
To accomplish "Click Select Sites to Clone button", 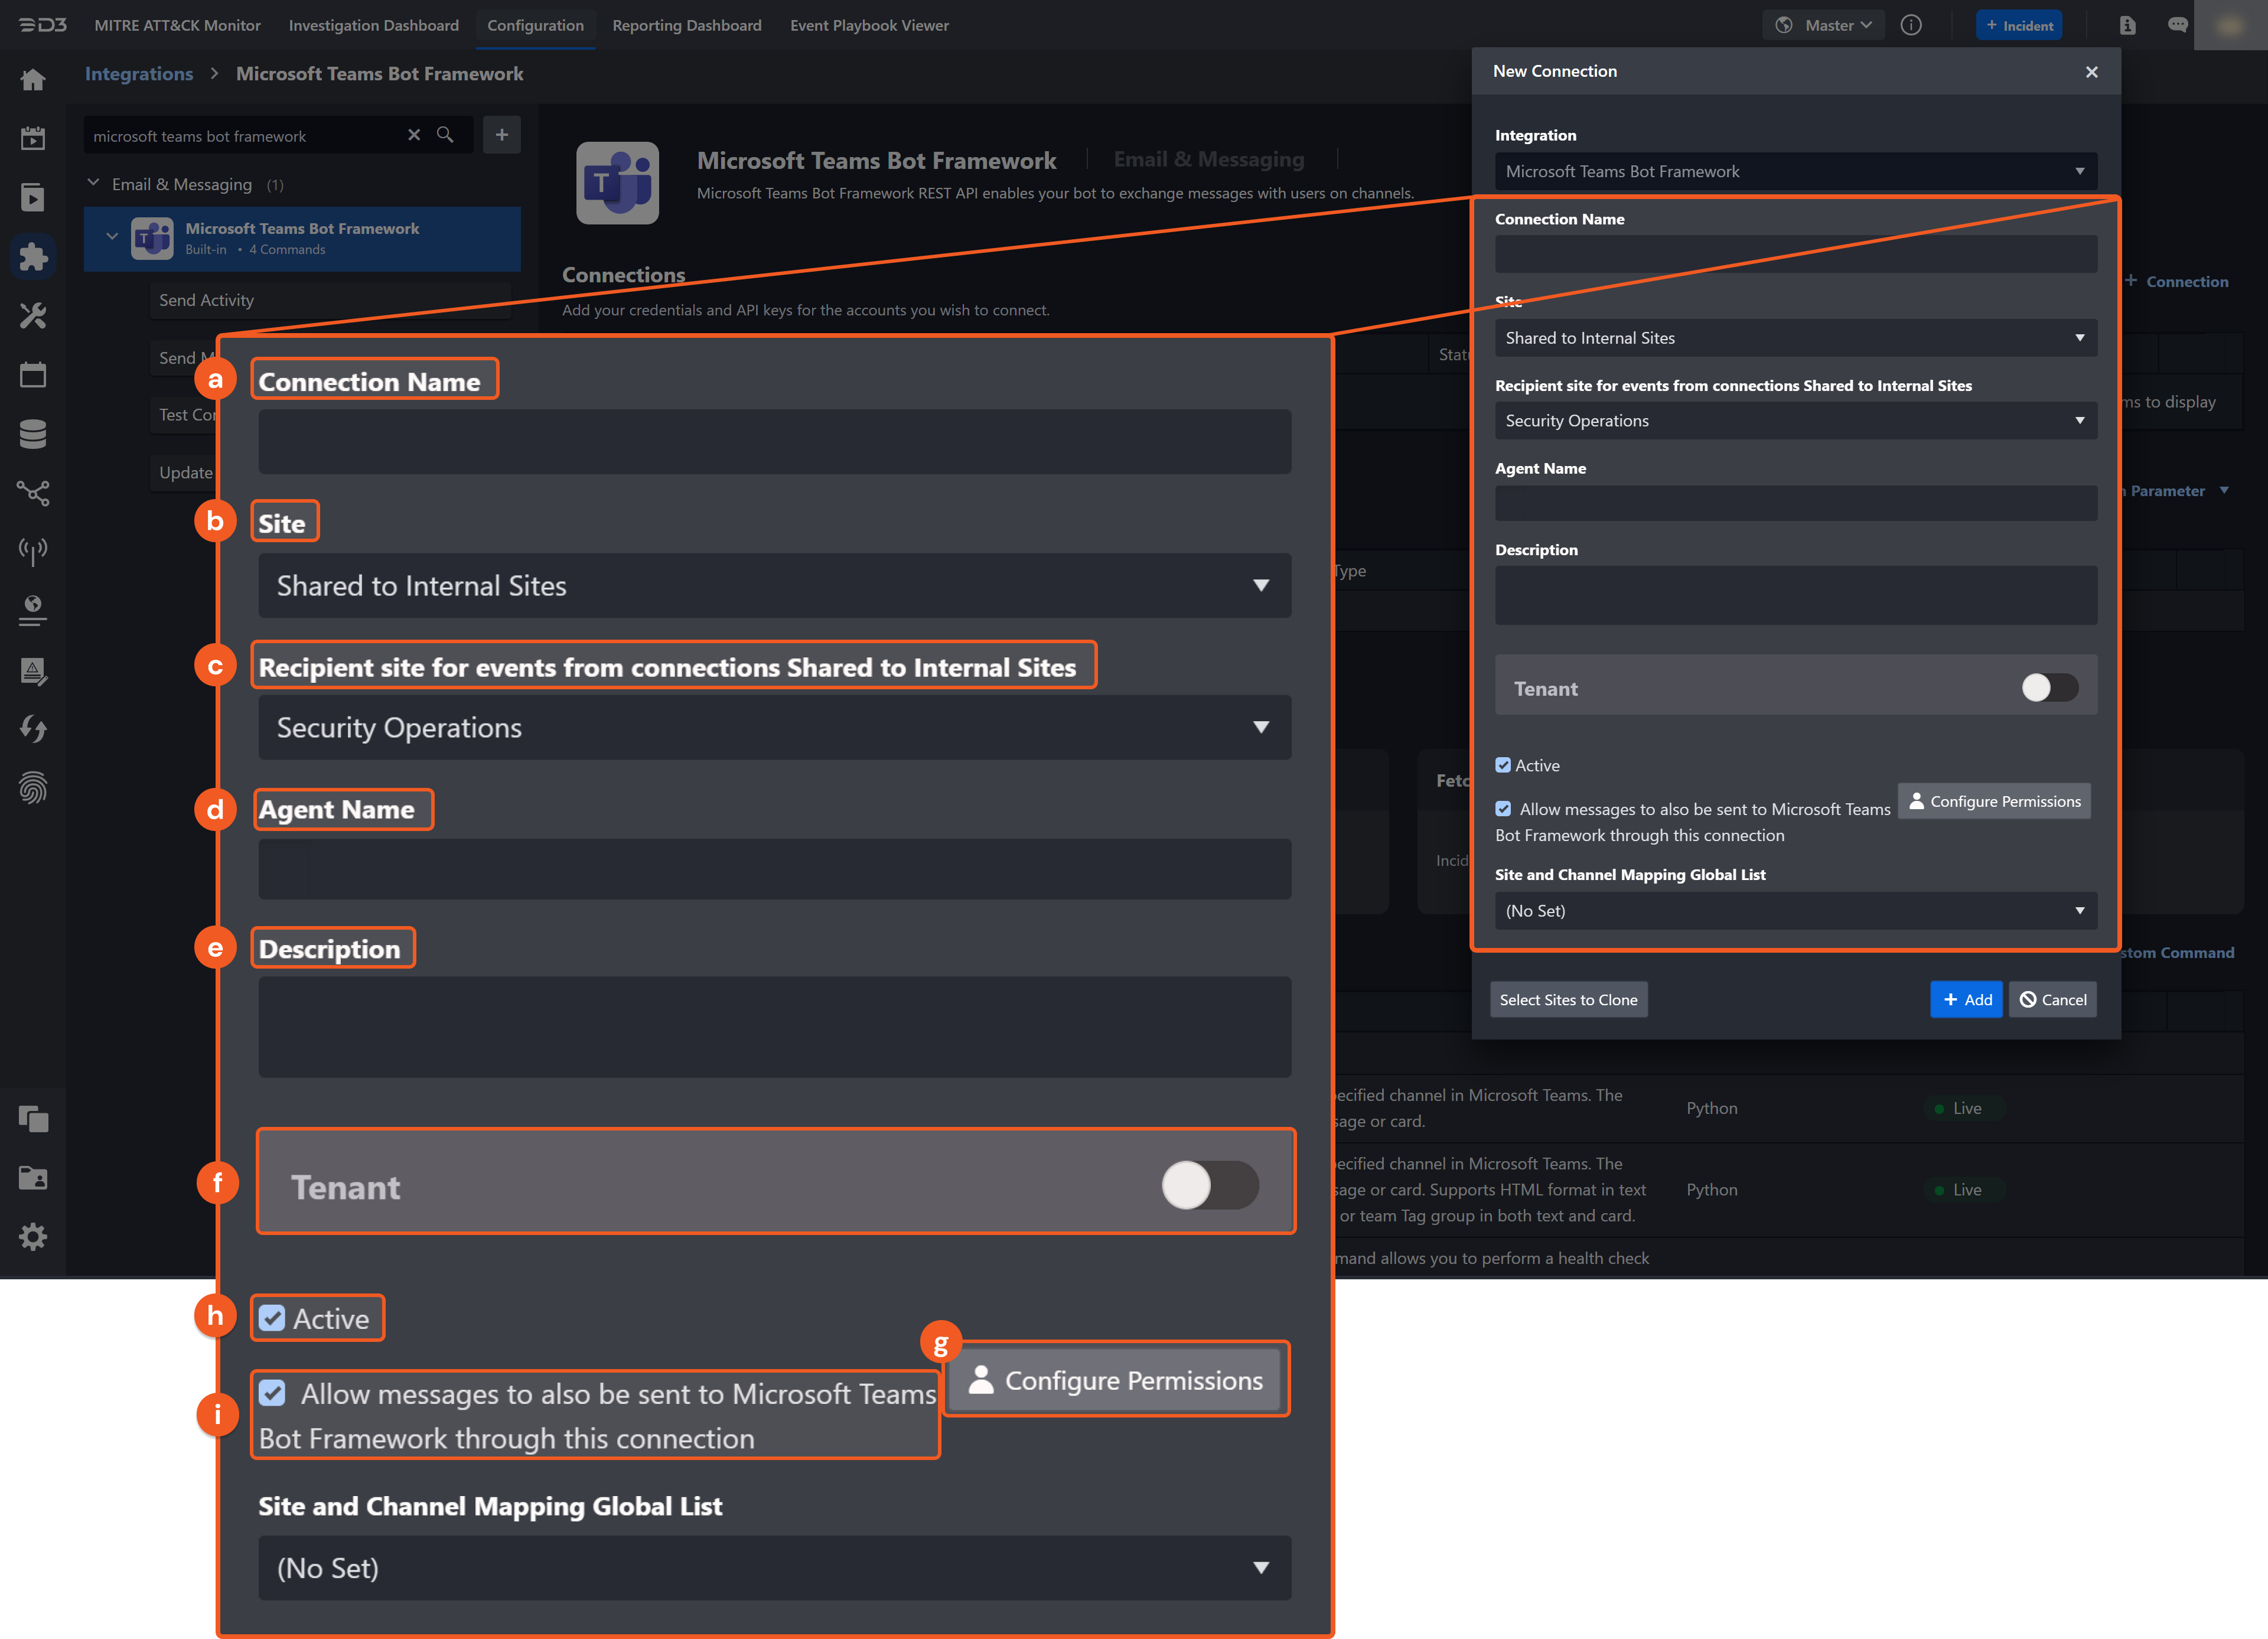I will tap(1568, 999).
